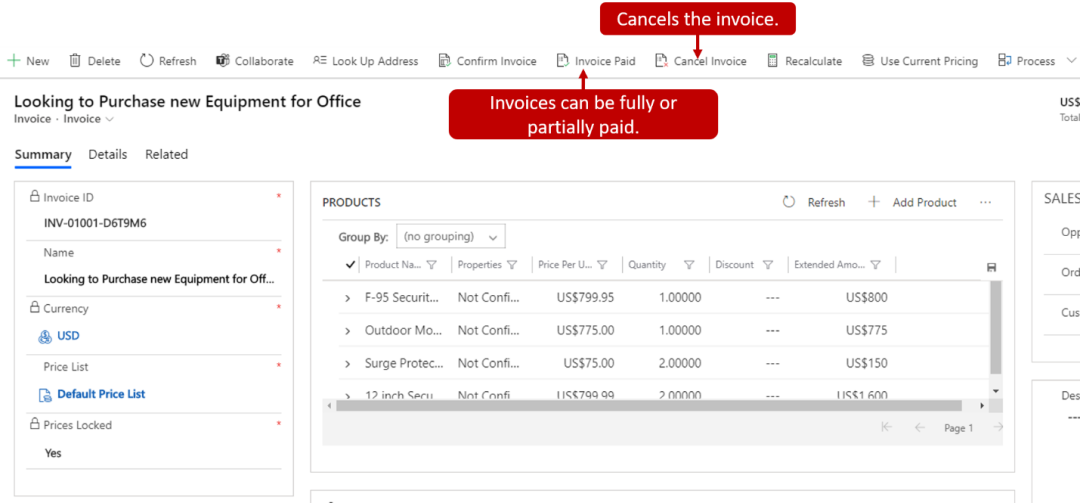Switch to the Details tab
The height and width of the screenshot is (503, 1080).
pos(108,155)
